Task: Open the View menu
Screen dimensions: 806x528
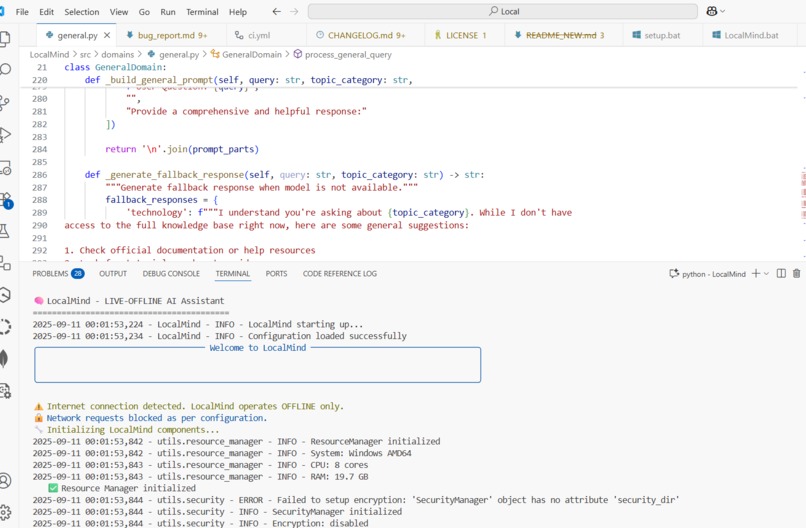Action: coord(119,12)
